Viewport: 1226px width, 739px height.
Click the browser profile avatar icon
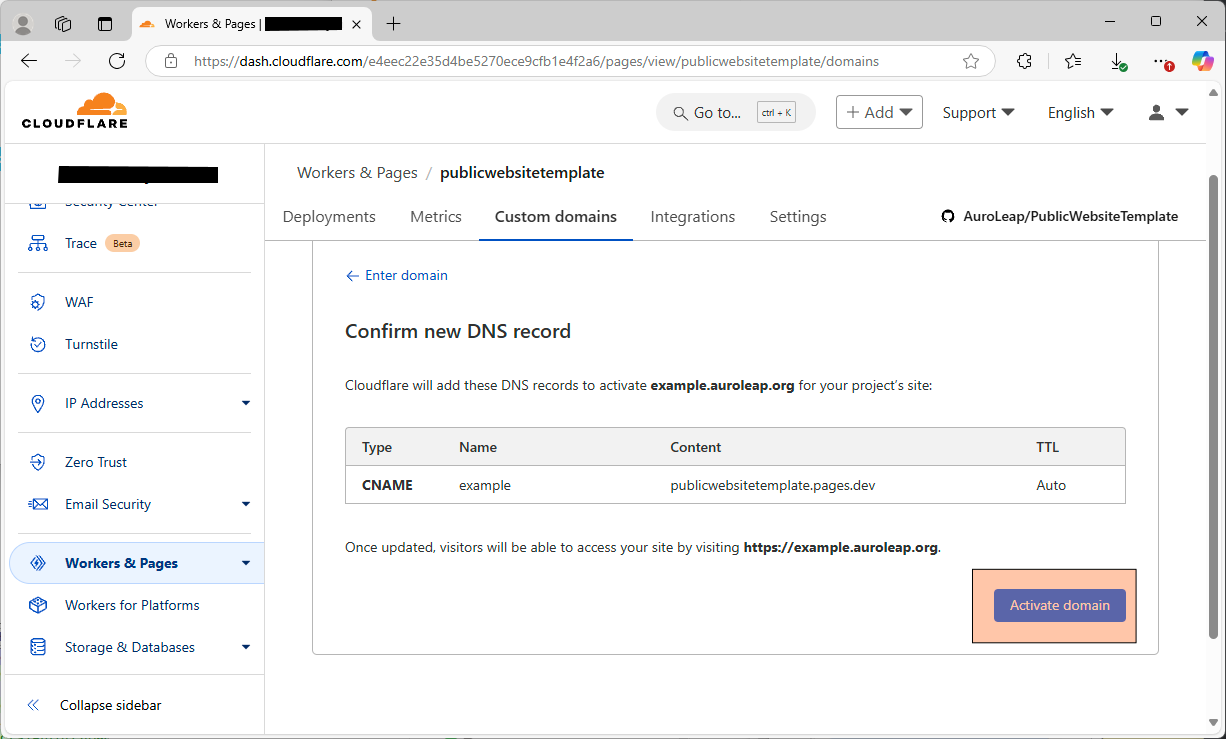(23, 24)
